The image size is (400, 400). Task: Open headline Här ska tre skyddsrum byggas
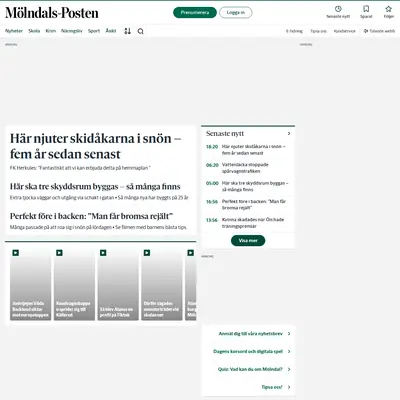(x=95, y=186)
